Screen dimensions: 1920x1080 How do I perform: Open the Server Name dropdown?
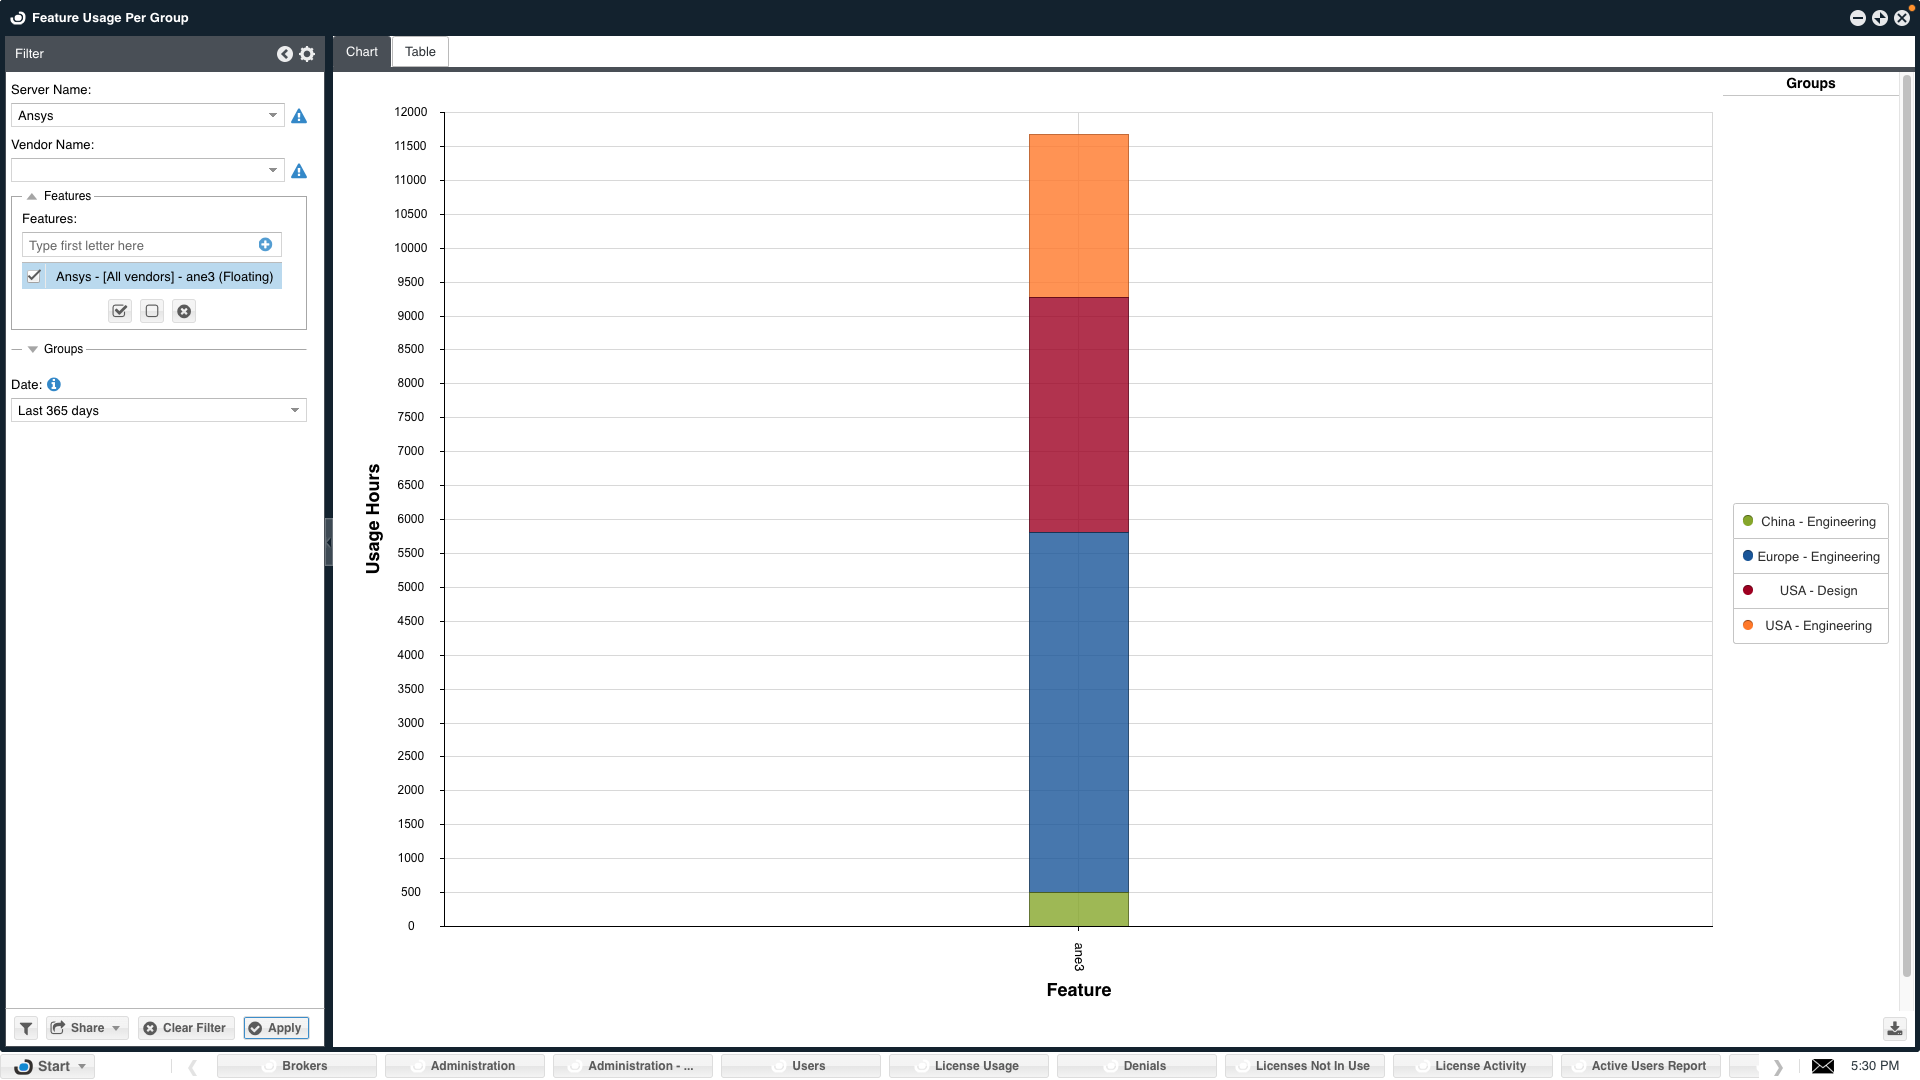[x=272, y=116]
